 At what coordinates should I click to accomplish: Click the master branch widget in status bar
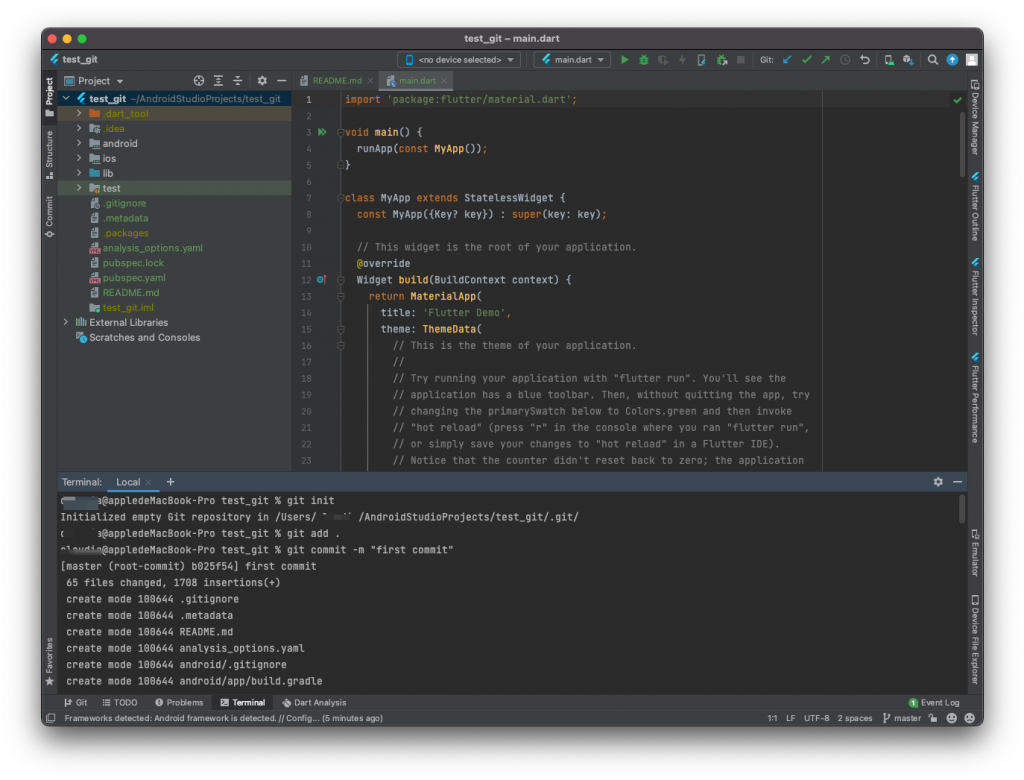click(901, 718)
